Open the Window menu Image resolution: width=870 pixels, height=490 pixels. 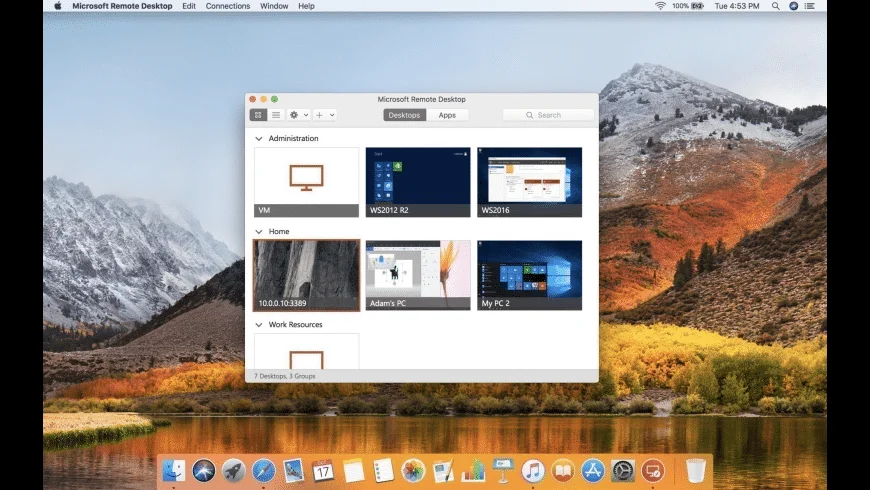click(274, 6)
